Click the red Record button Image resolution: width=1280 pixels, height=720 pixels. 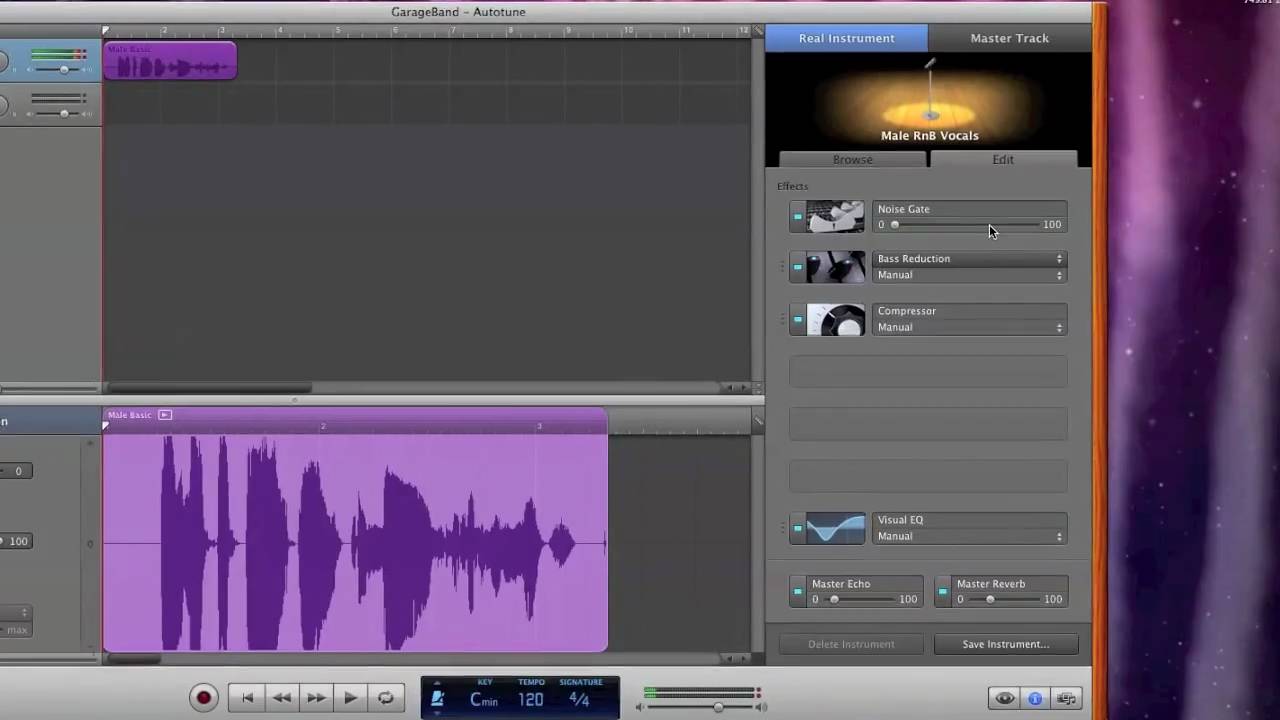pyautogui.click(x=203, y=698)
